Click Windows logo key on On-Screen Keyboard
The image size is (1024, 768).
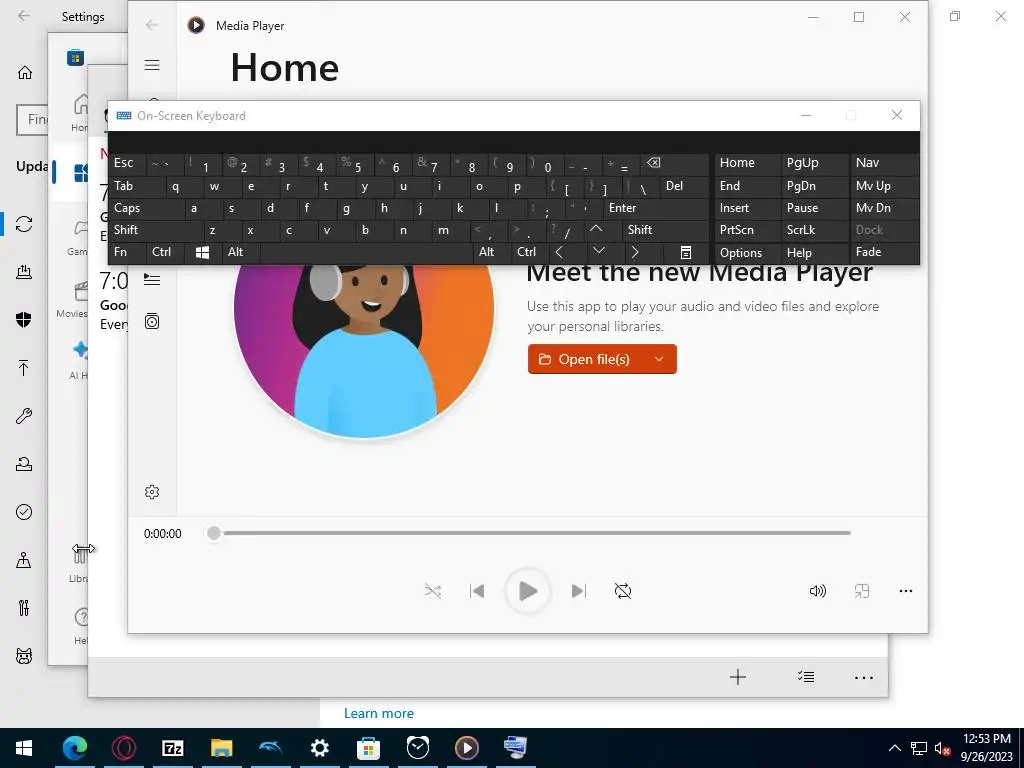203,252
